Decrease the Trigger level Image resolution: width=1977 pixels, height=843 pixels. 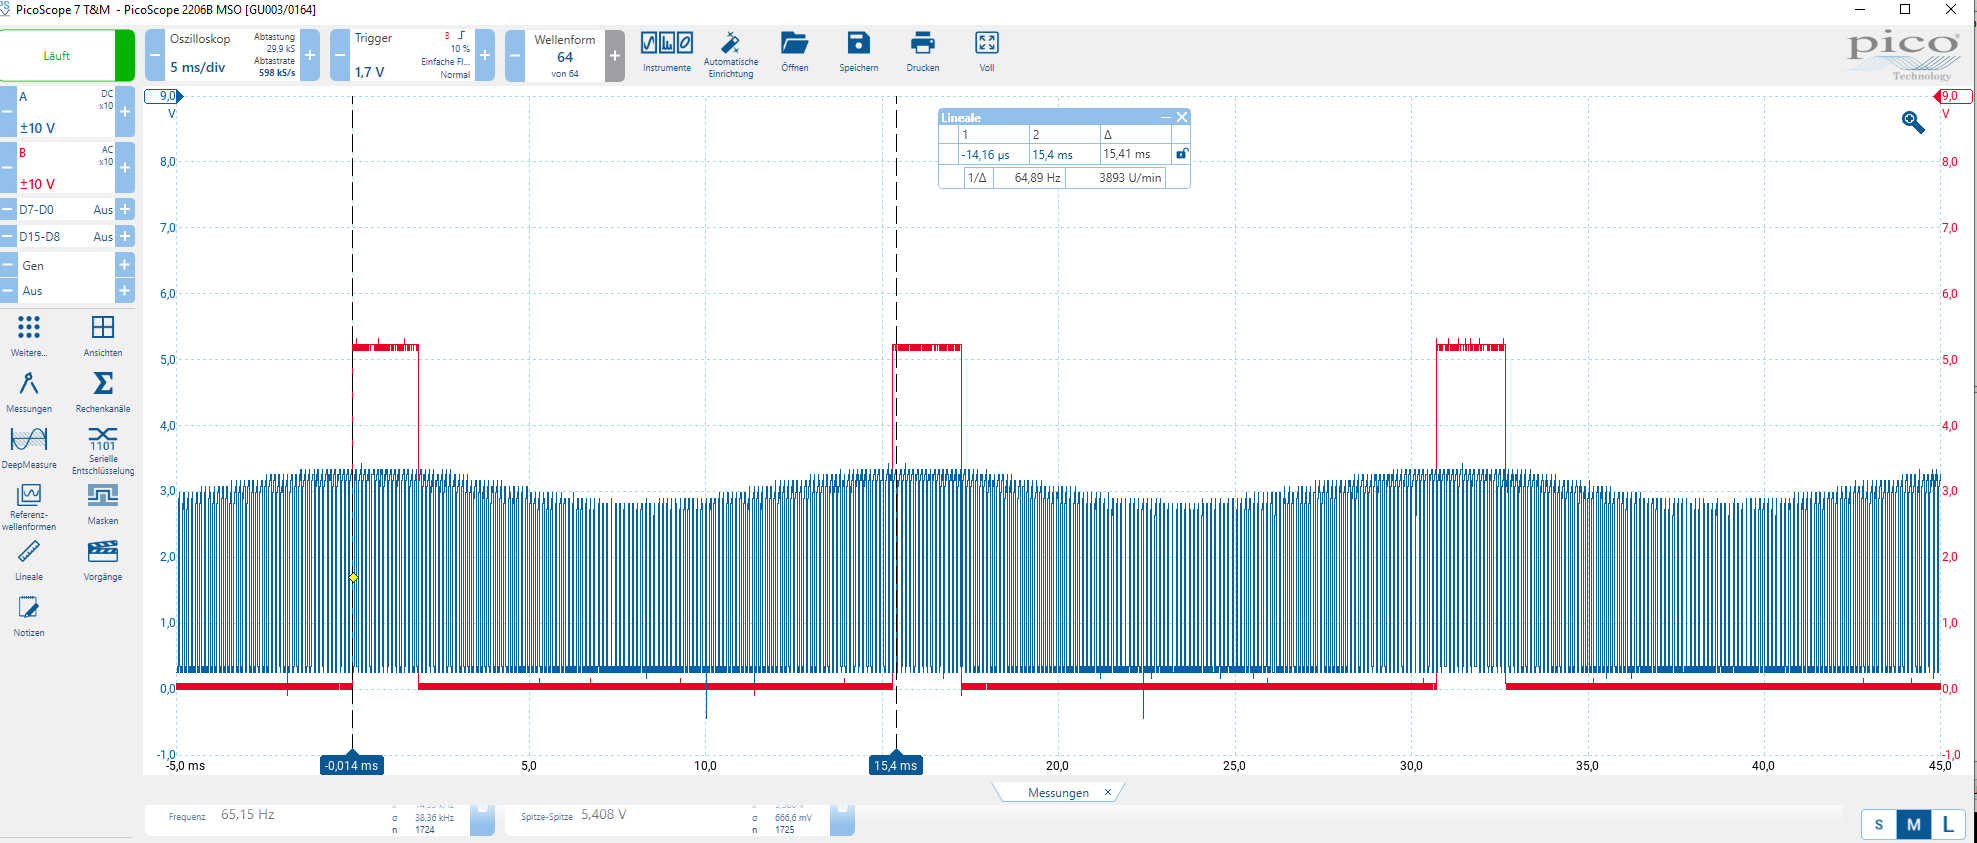339,55
